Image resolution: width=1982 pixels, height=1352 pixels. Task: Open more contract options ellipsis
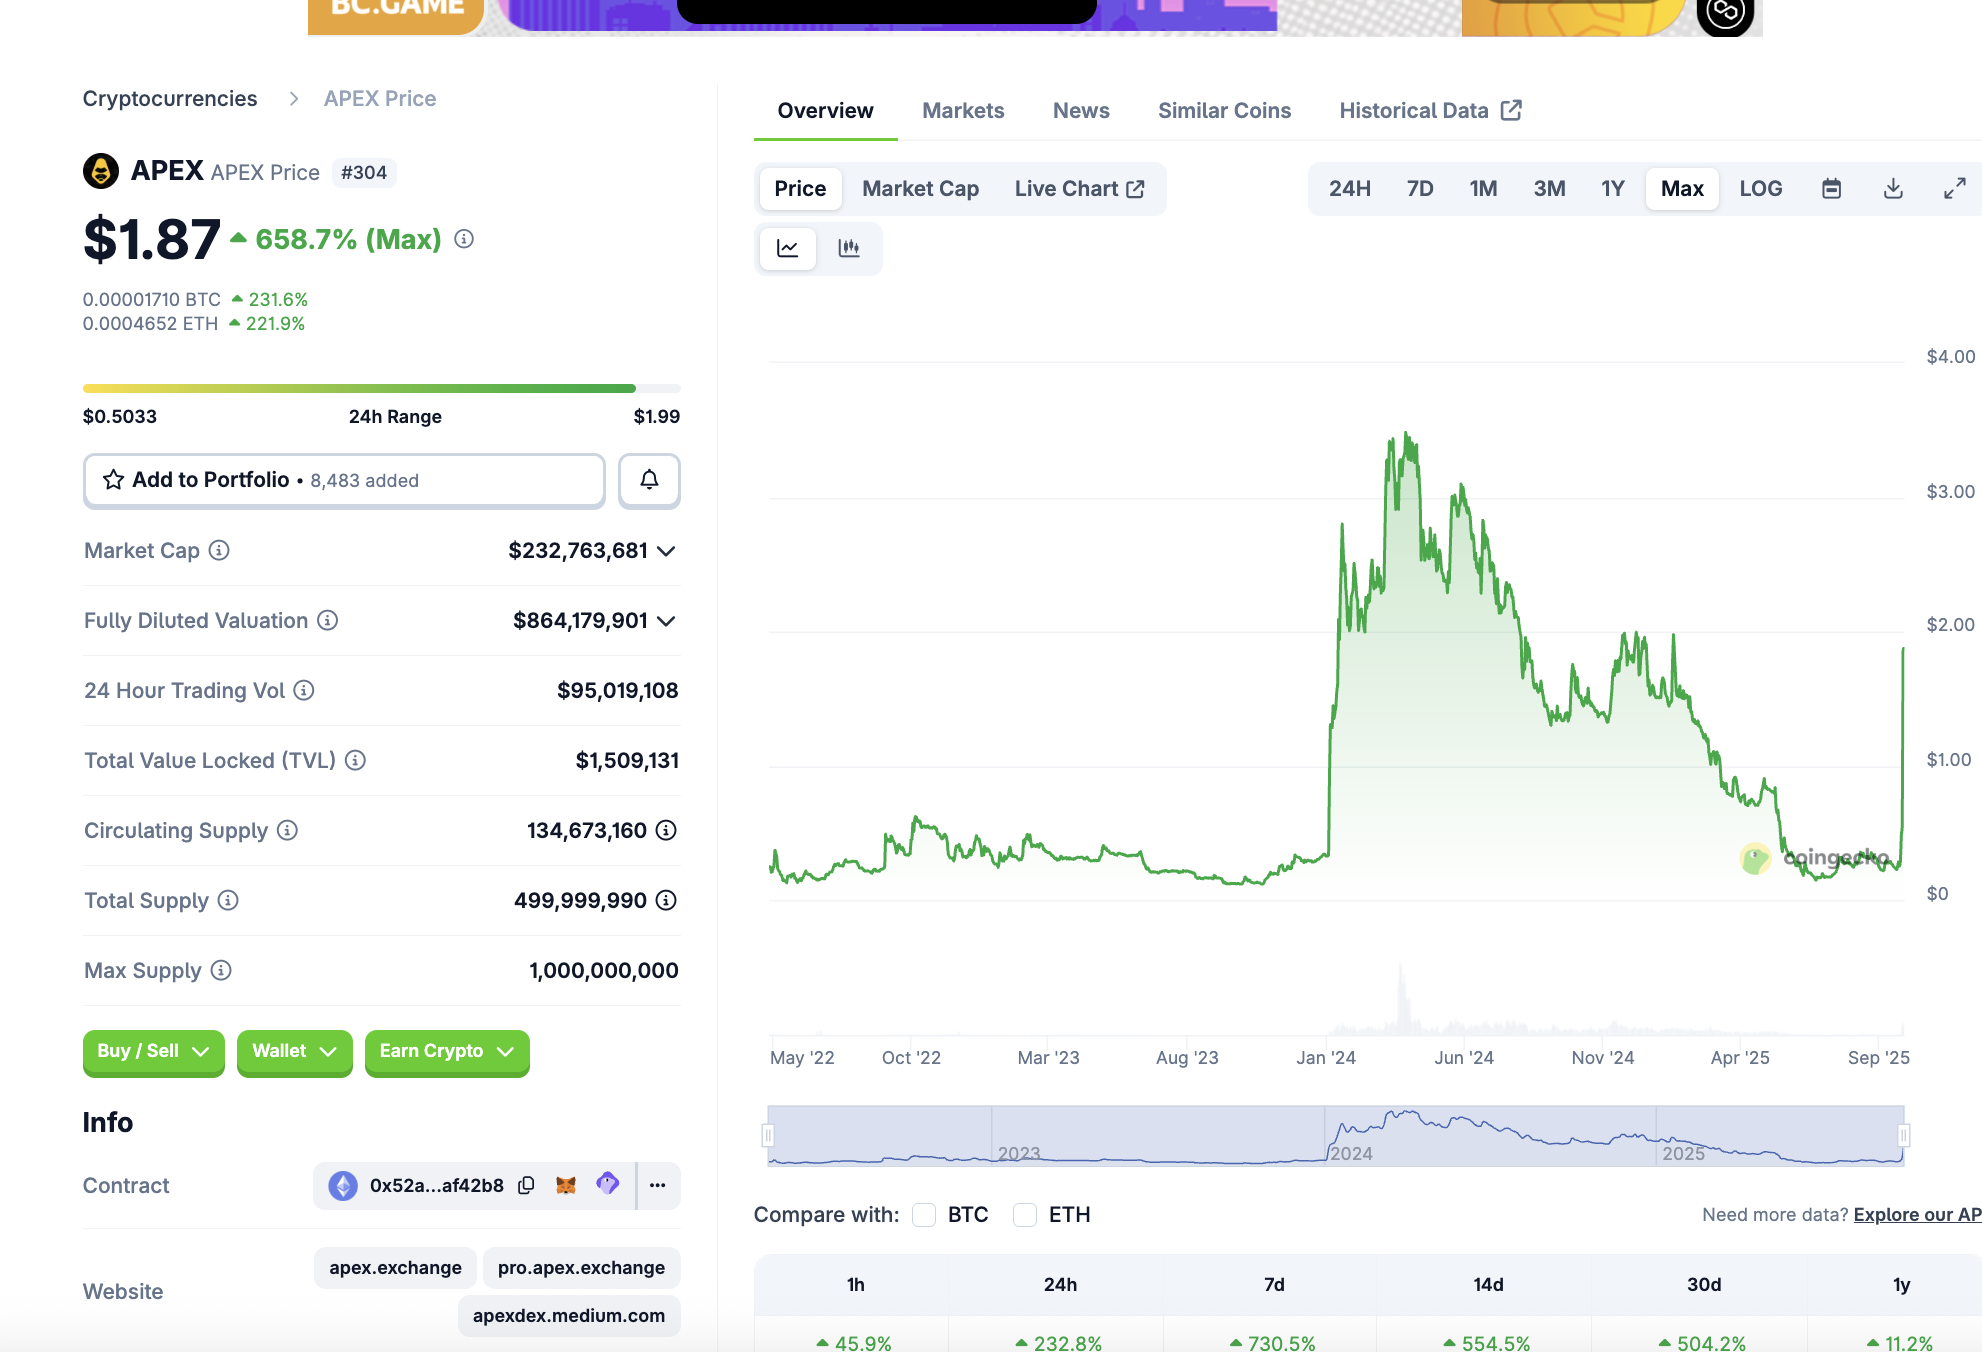pos(657,1186)
